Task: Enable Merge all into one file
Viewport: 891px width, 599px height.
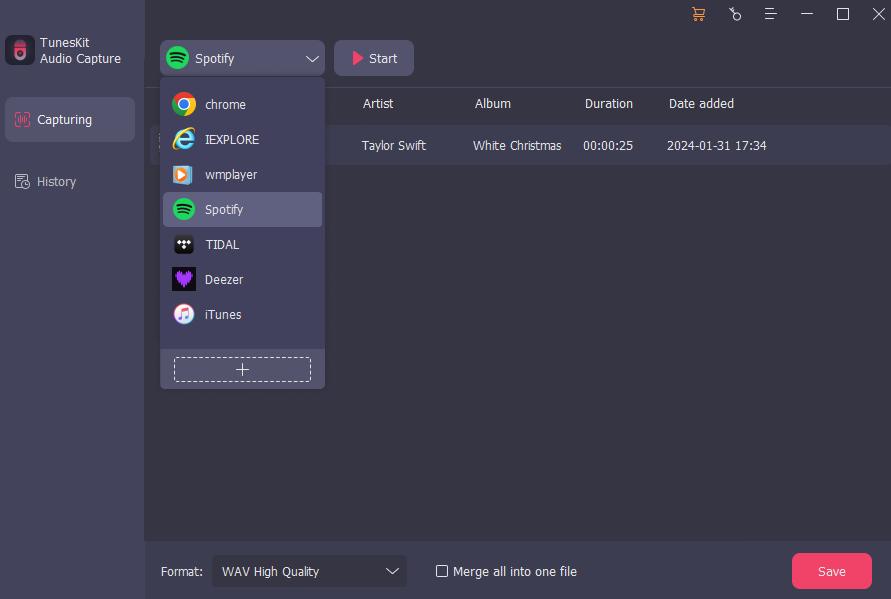Action: tap(441, 571)
